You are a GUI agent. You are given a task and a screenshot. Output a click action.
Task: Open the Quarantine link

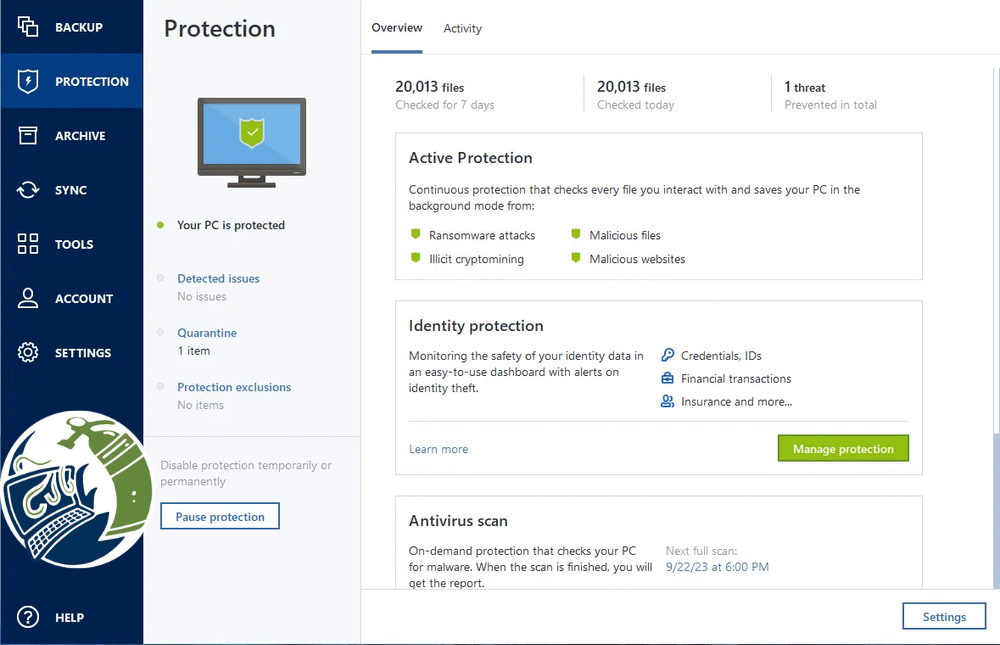(x=207, y=333)
